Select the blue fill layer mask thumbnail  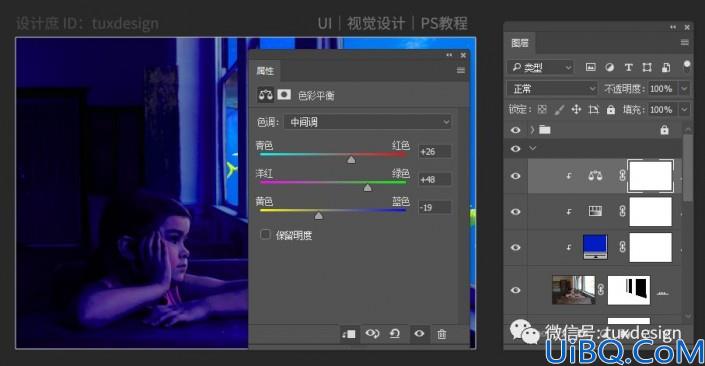pyautogui.click(x=651, y=247)
